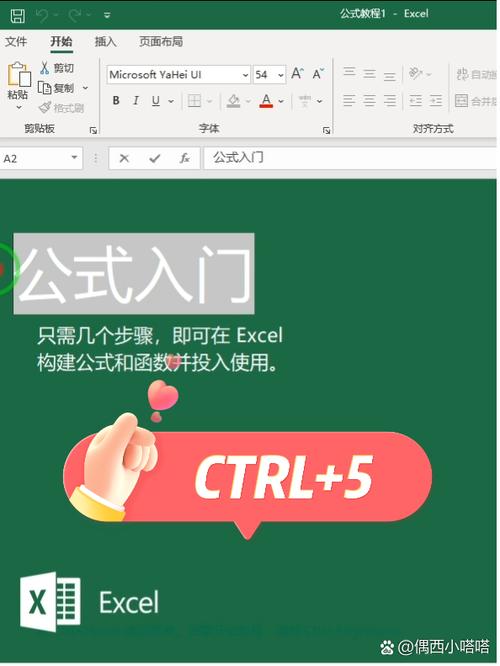This screenshot has height=666, width=500.
Task: Toggle bottom align
Action: tap(390, 74)
